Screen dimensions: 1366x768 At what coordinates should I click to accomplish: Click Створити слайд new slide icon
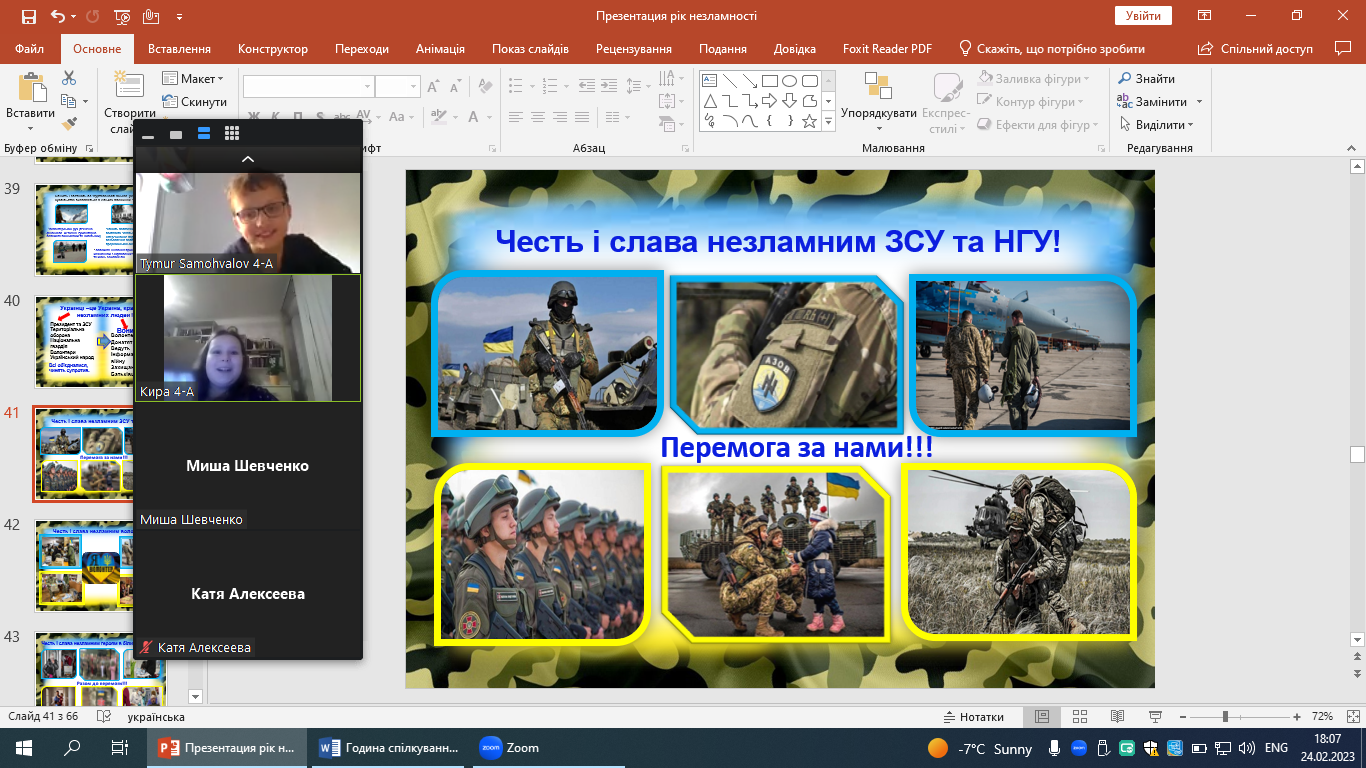(x=129, y=86)
